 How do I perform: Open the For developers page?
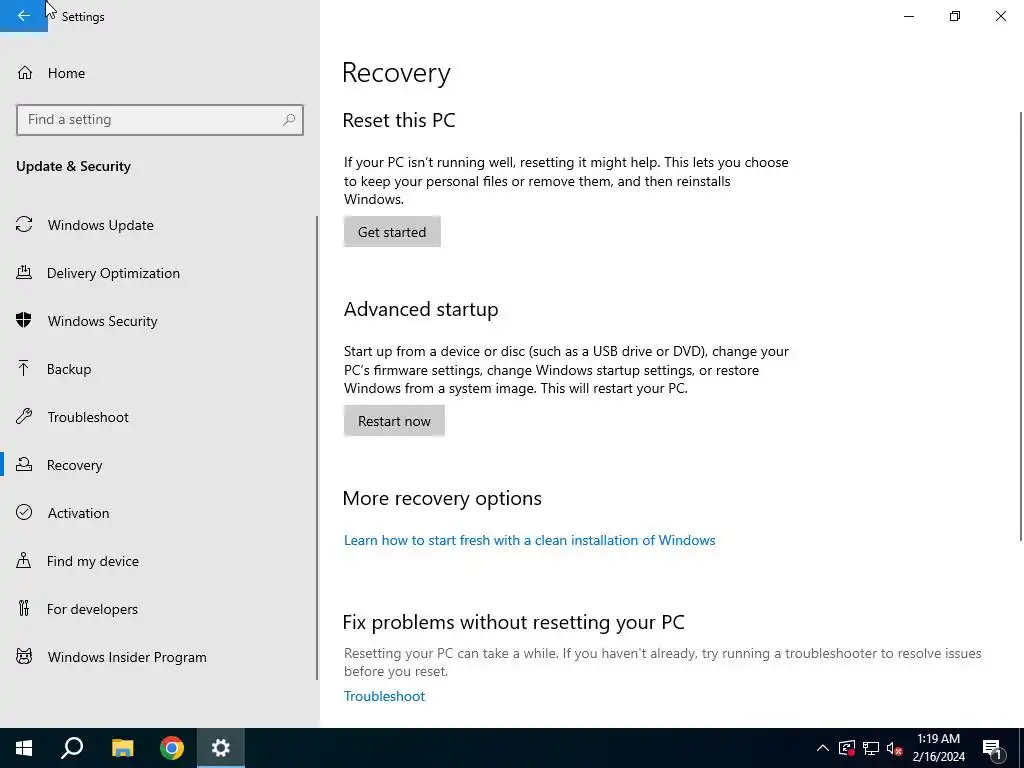92,609
